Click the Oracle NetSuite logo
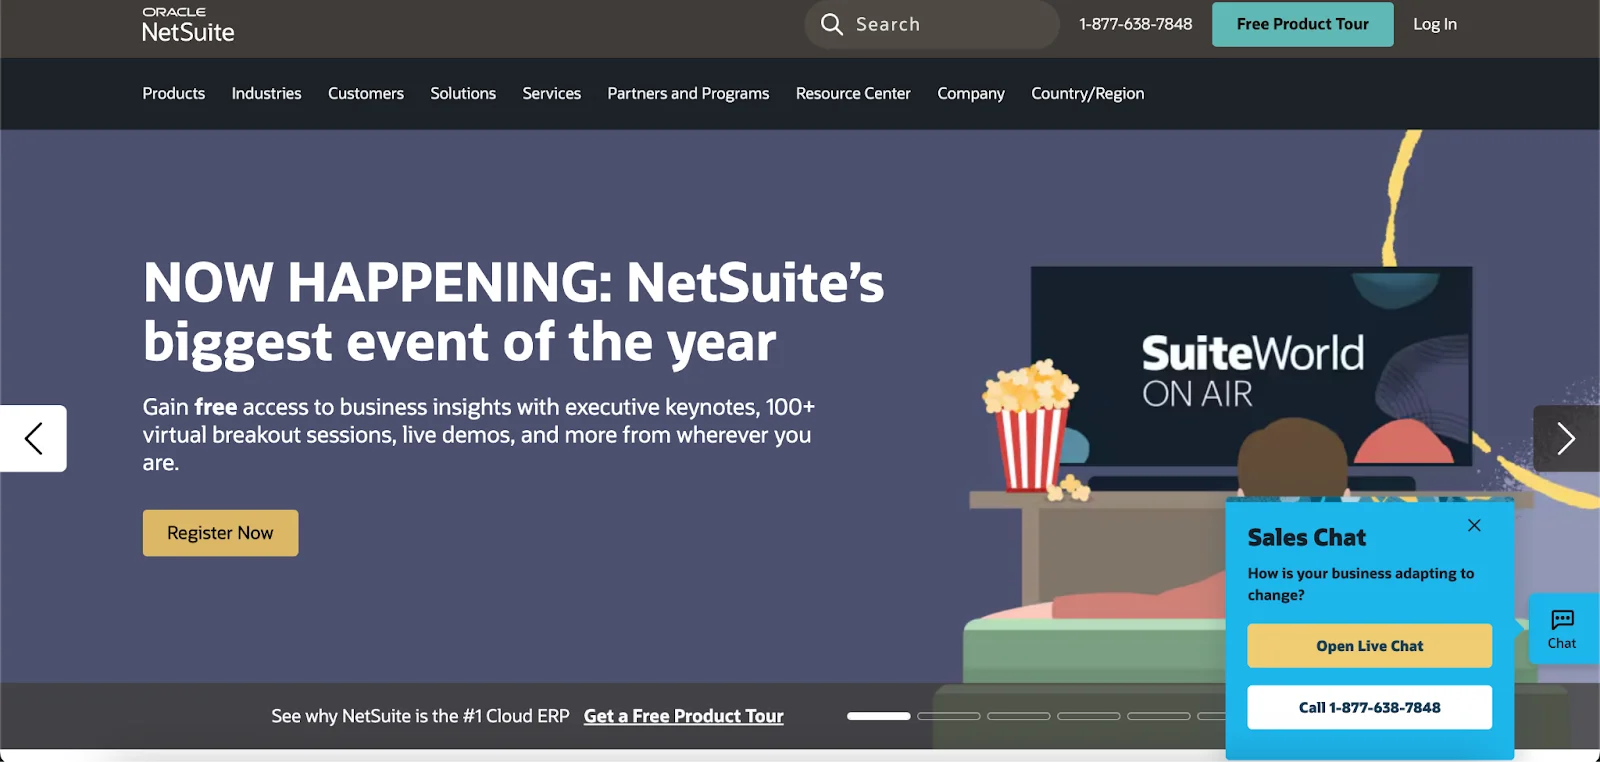The width and height of the screenshot is (1600, 762). point(188,25)
